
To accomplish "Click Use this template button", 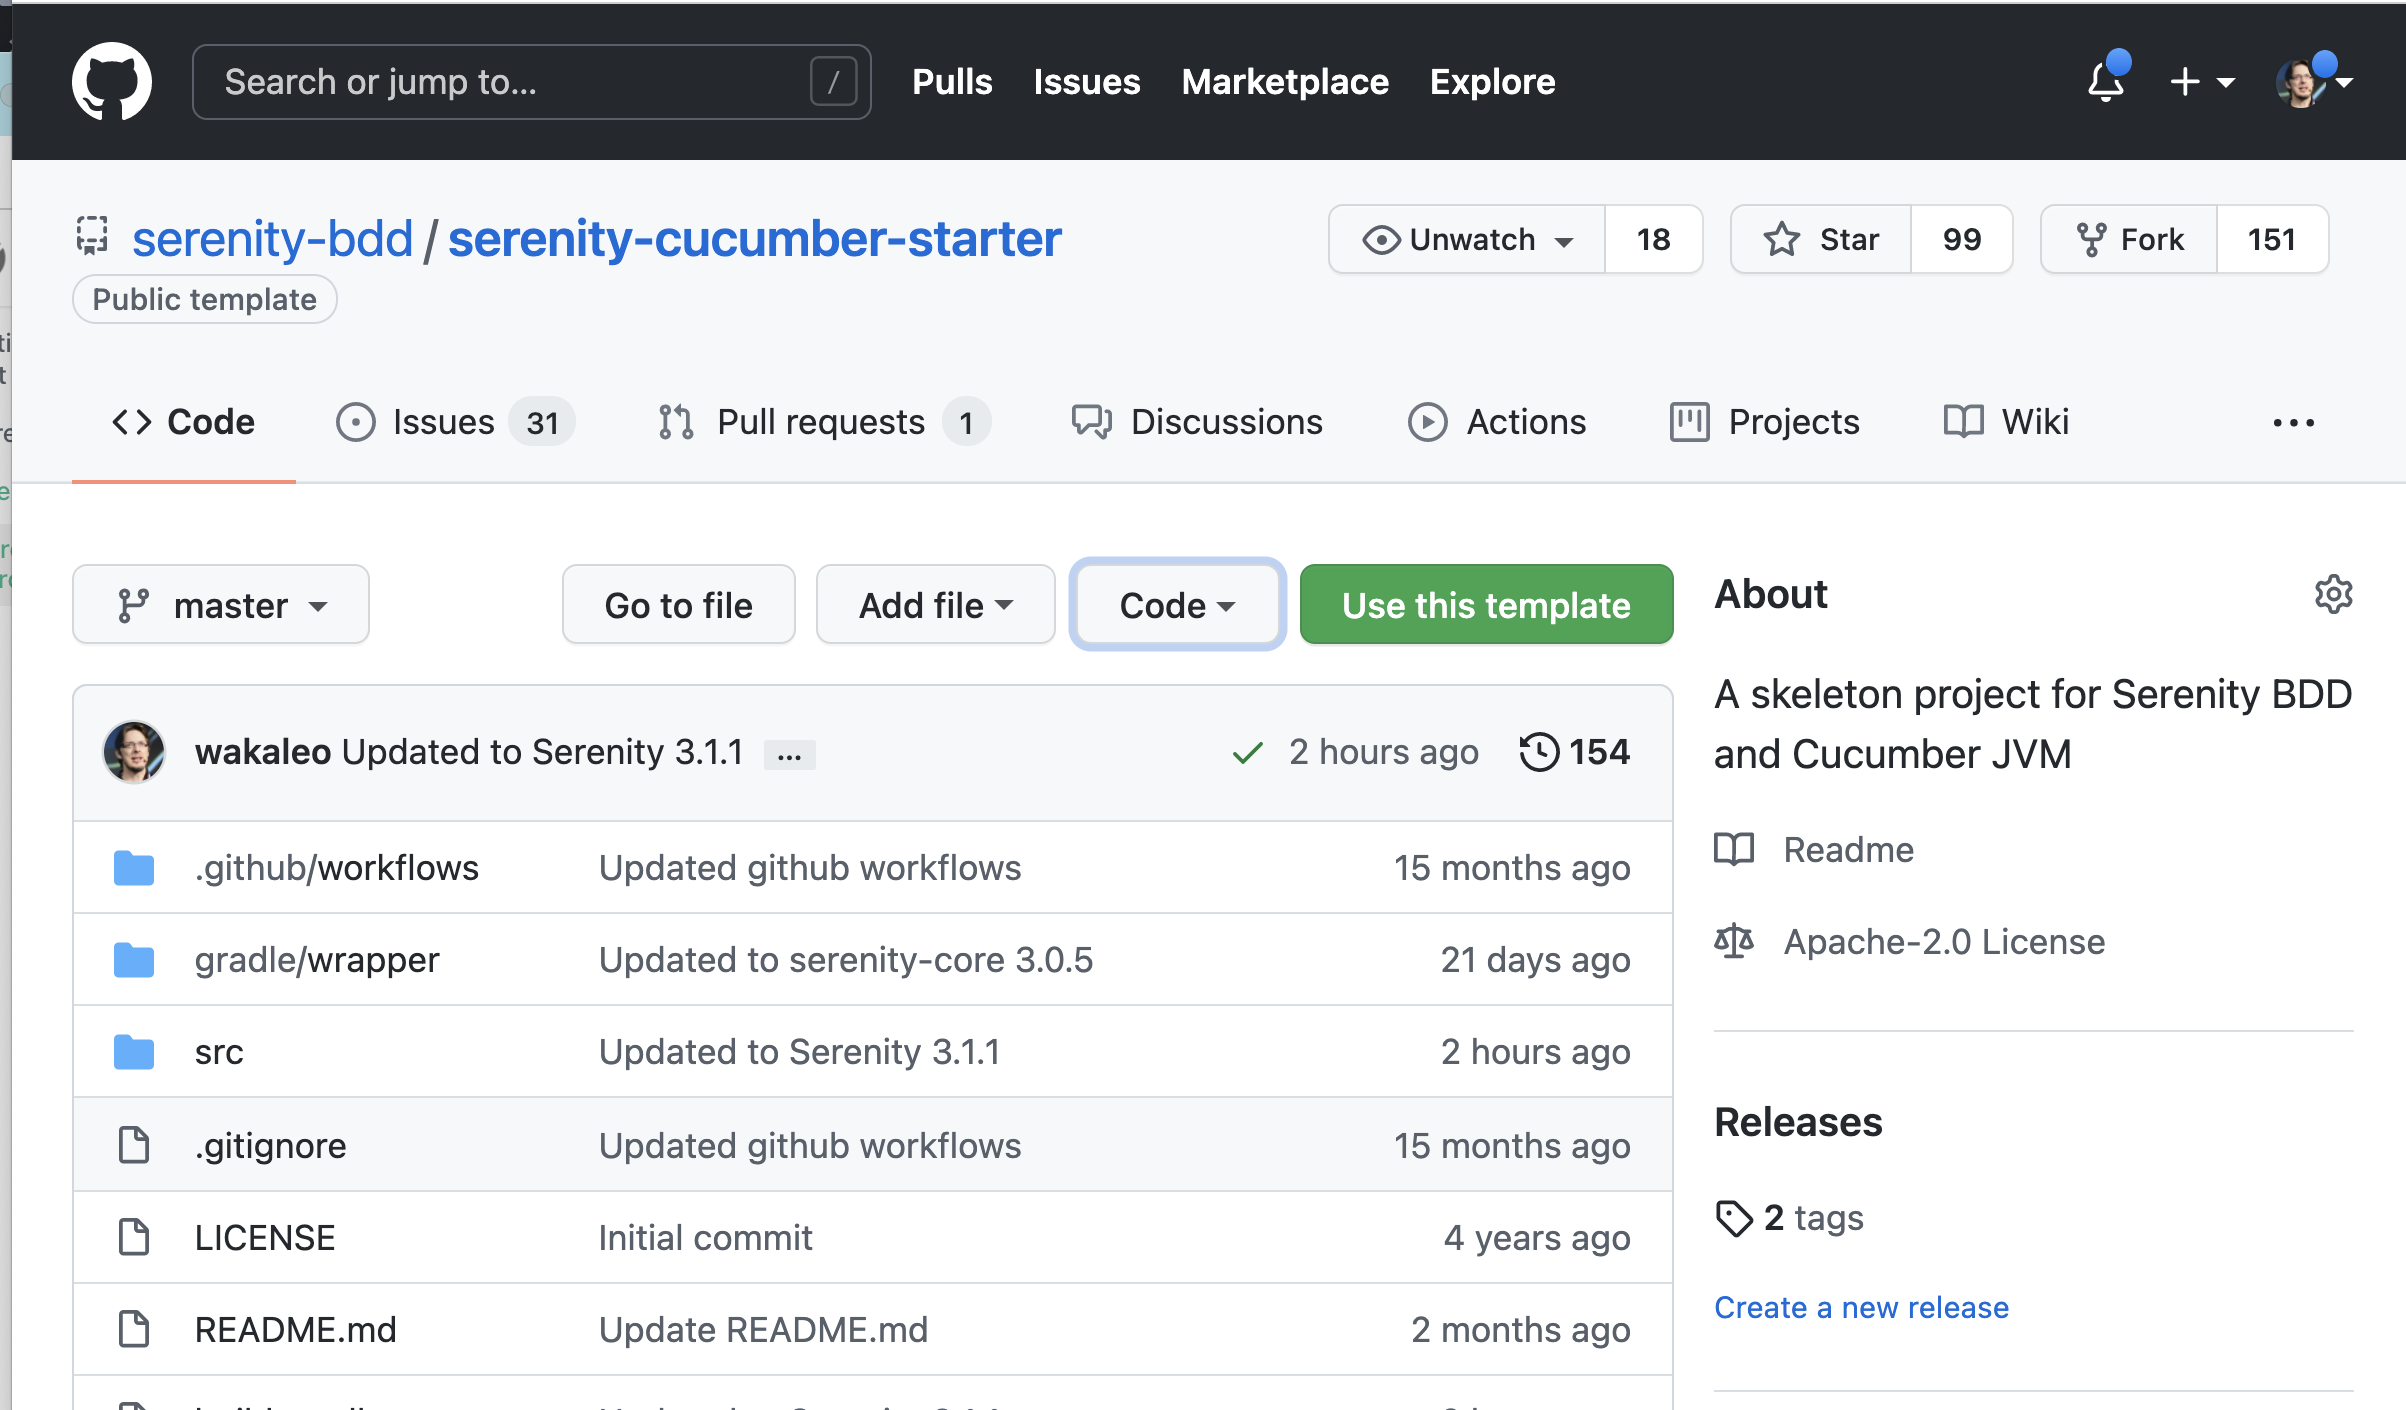I will [x=1486, y=605].
